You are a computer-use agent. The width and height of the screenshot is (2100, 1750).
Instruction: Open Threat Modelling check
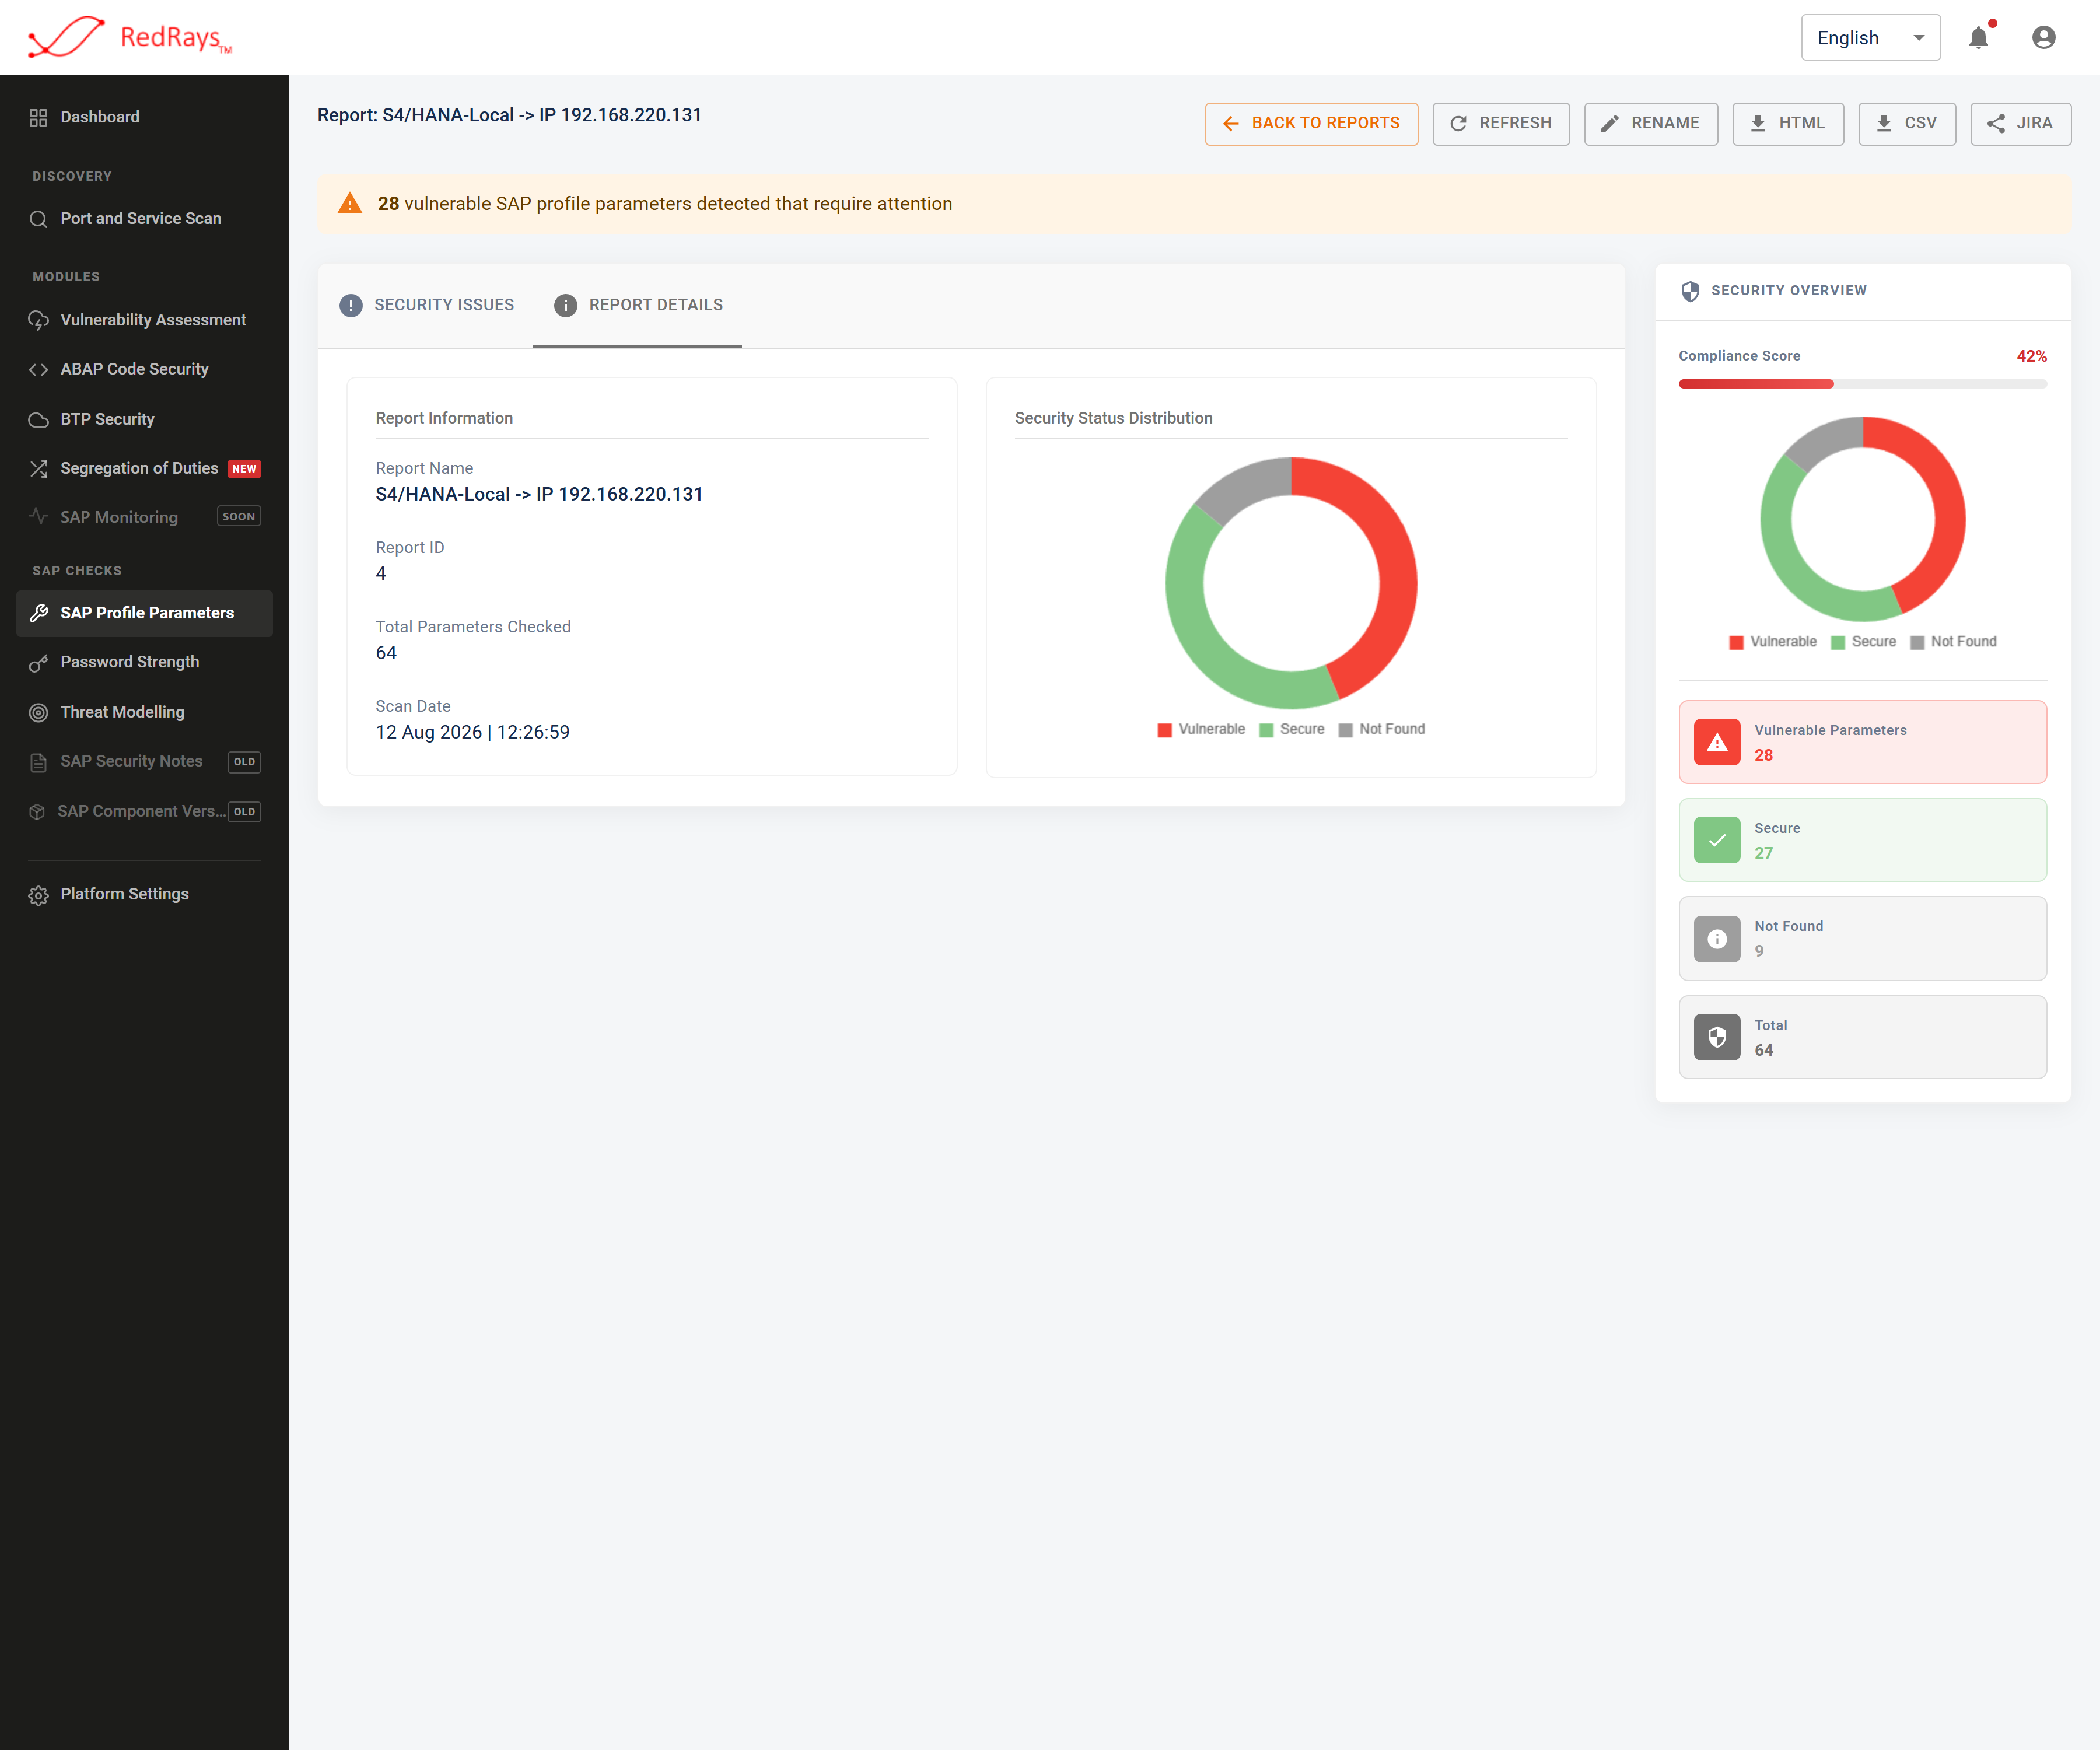[x=144, y=713]
